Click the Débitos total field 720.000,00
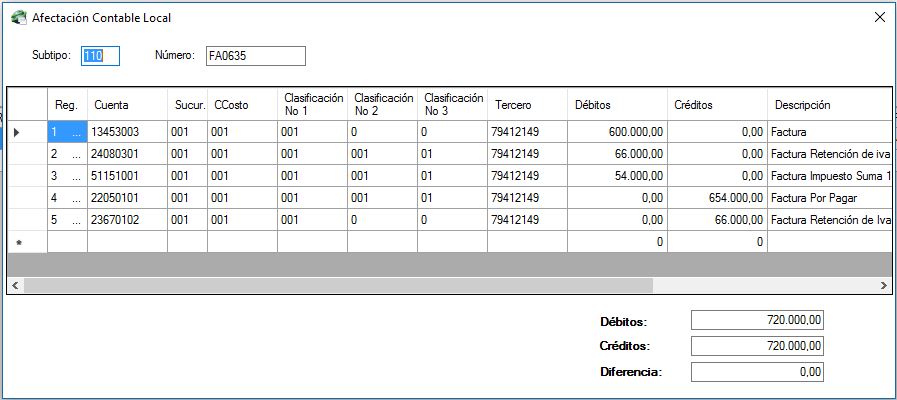The width and height of the screenshot is (897, 400). click(x=757, y=320)
